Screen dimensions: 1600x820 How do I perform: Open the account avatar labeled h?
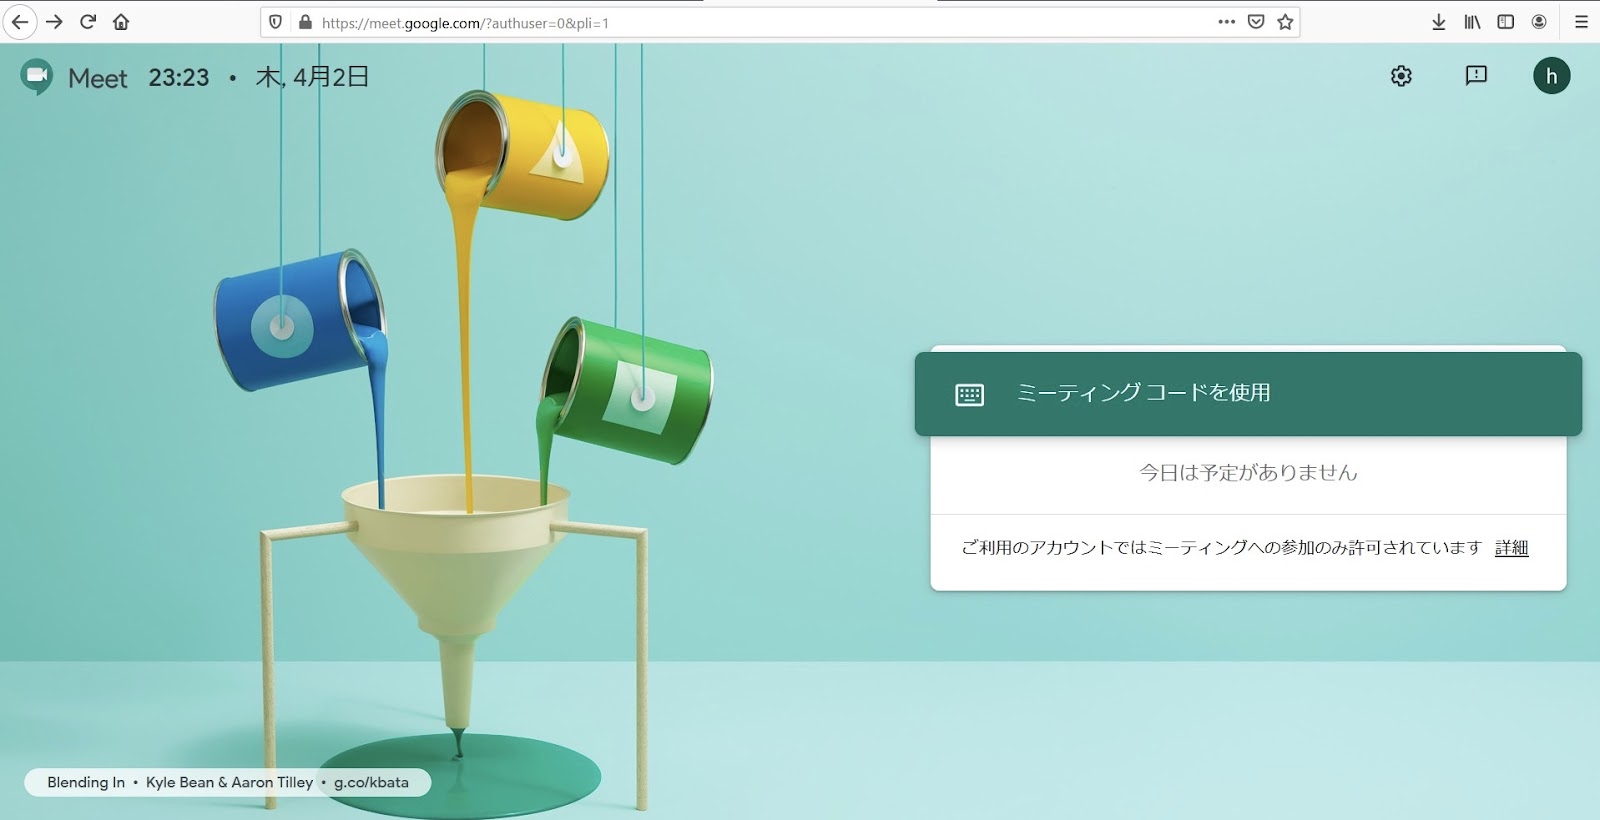point(1551,76)
